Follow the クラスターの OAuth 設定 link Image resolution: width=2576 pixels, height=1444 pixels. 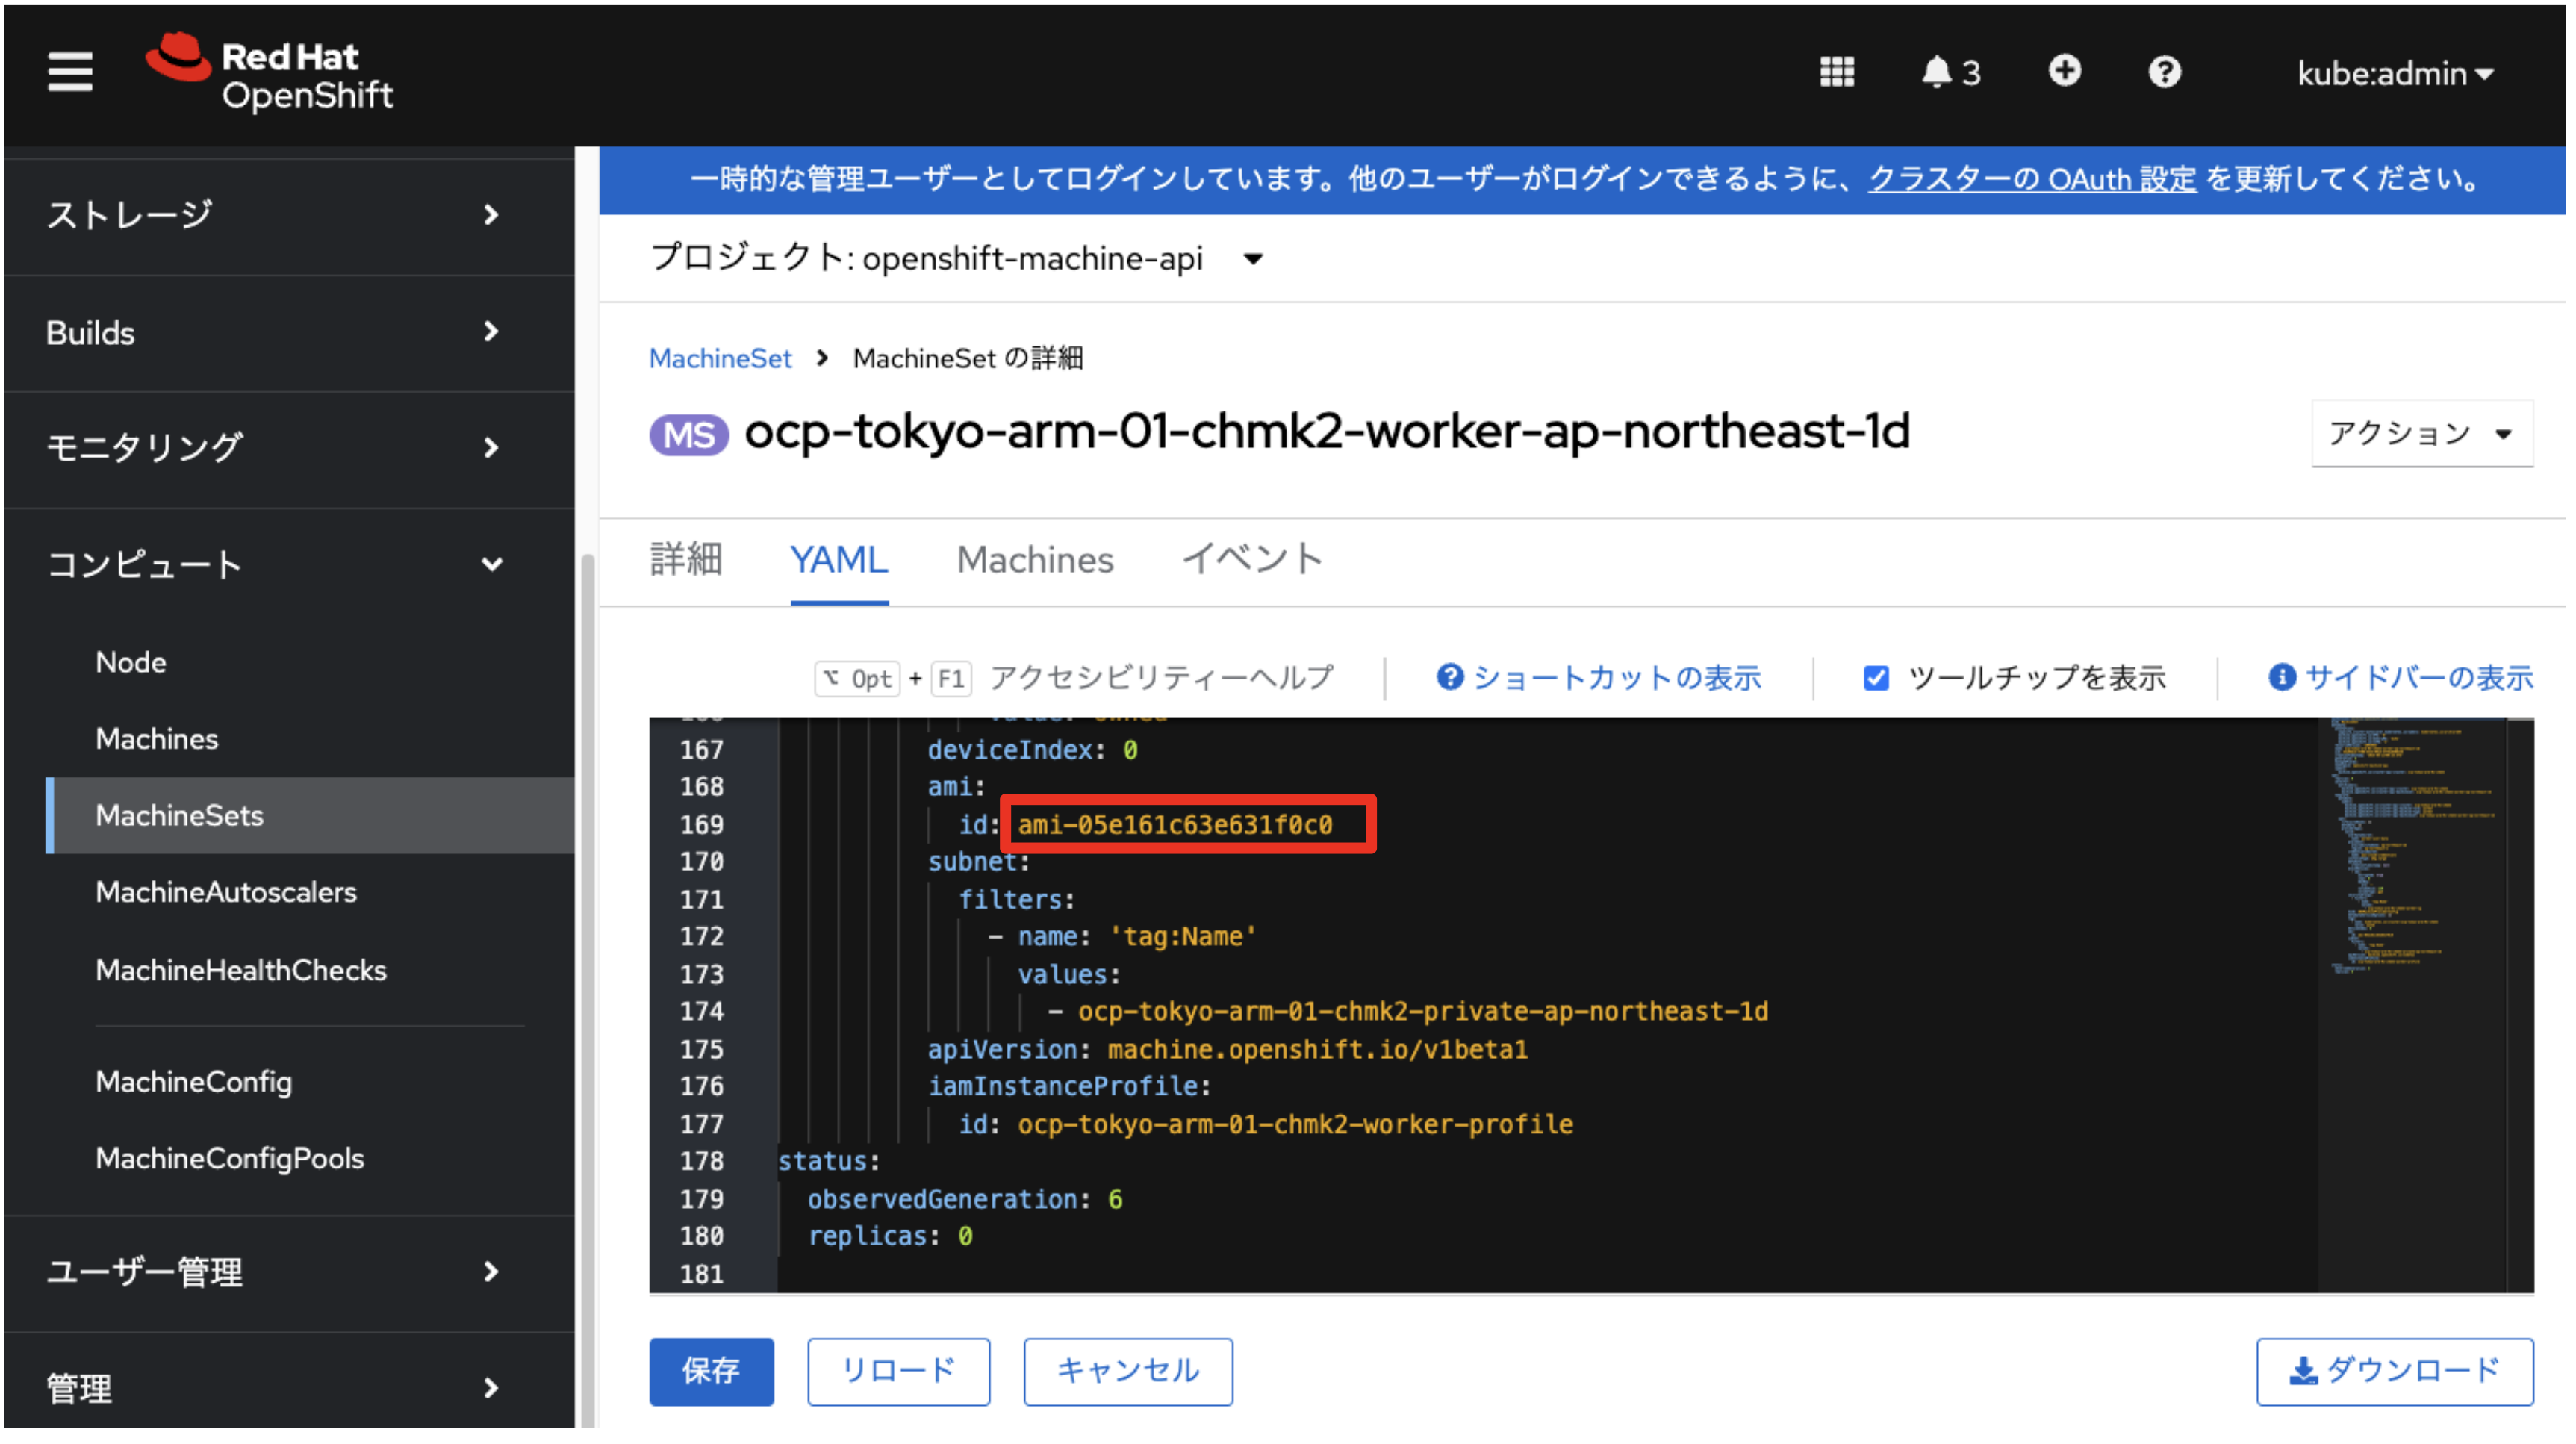[2032, 180]
